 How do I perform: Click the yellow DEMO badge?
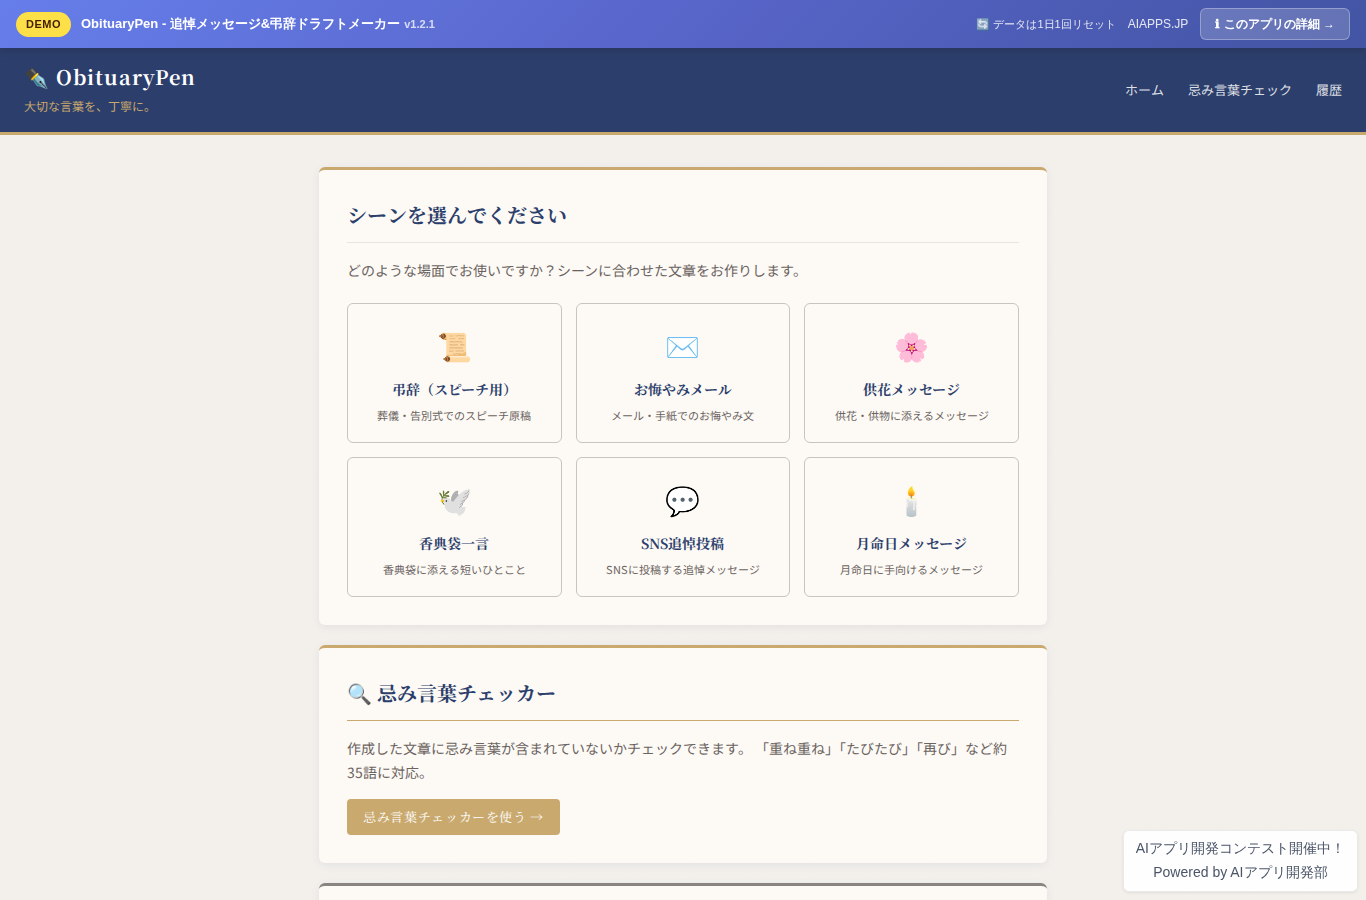tap(43, 24)
